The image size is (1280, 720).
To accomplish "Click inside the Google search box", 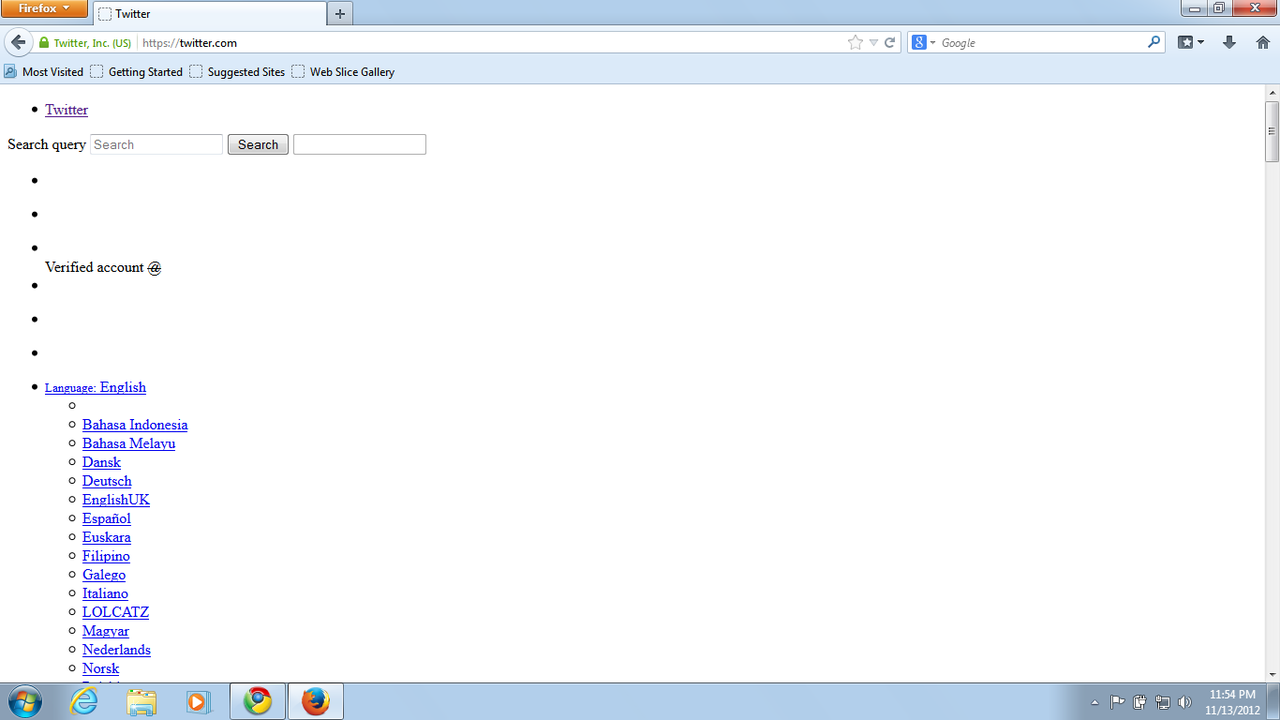I will 1040,43.
